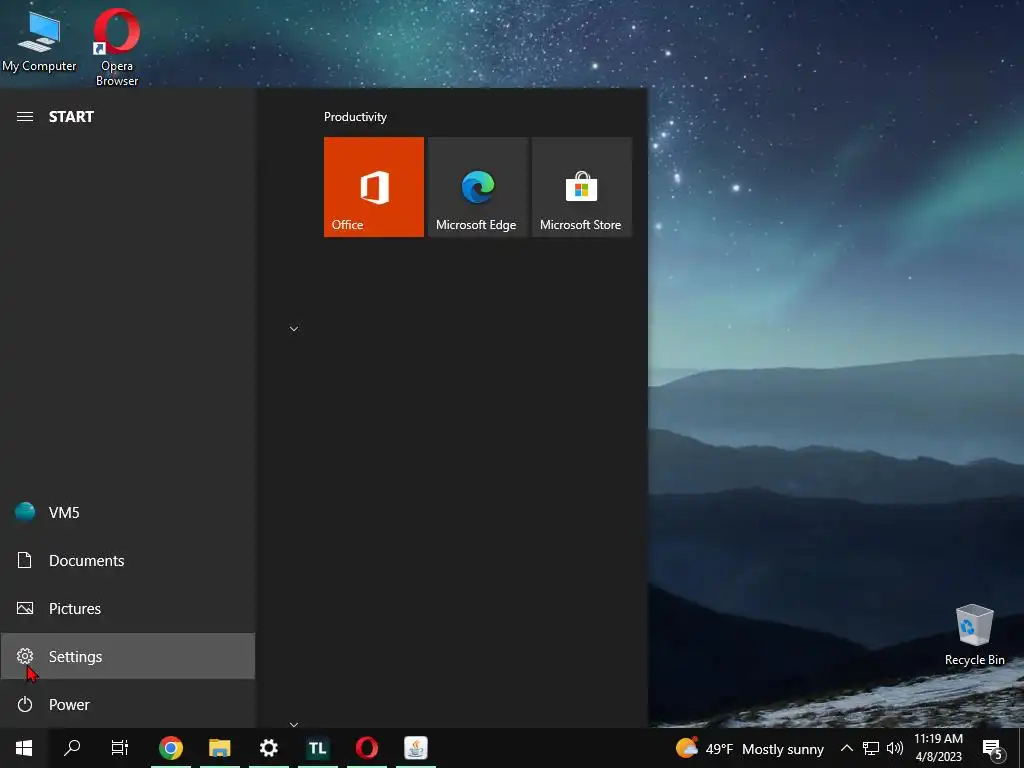The width and height of the screenshot is (1024, 768).
Task: Select Opera Browser desktop shortcut
Action: (117, 47)
